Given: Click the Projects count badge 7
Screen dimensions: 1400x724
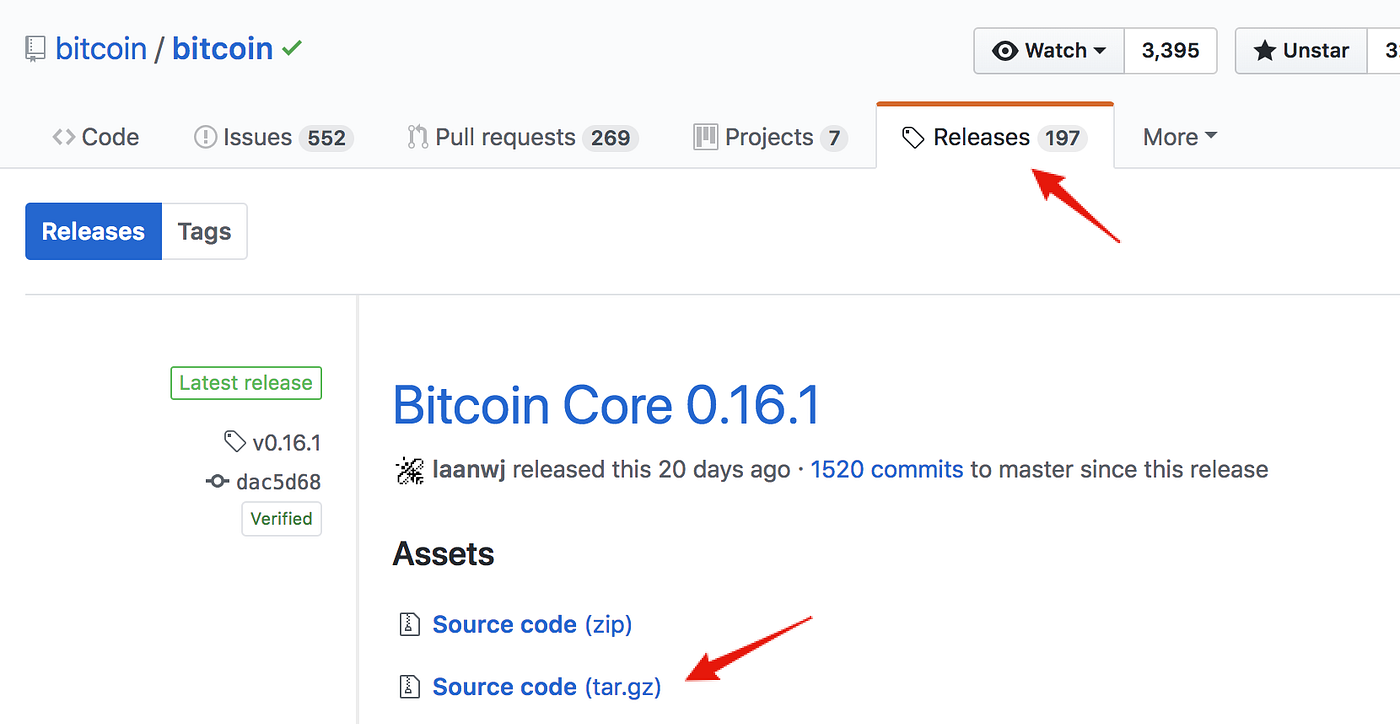Looking at the screenshot, I should [x=834, y=138].
